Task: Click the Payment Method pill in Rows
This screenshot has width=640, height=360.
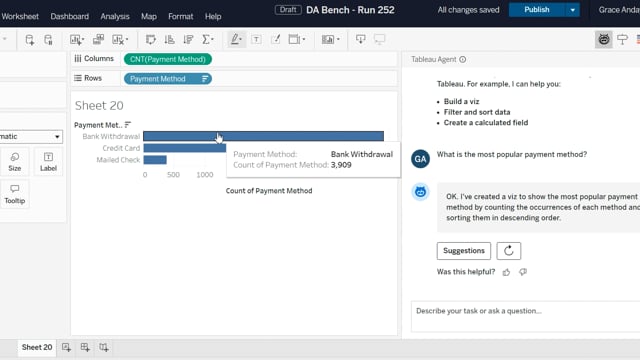Action: pyautogui.click(x=168, y=79)
